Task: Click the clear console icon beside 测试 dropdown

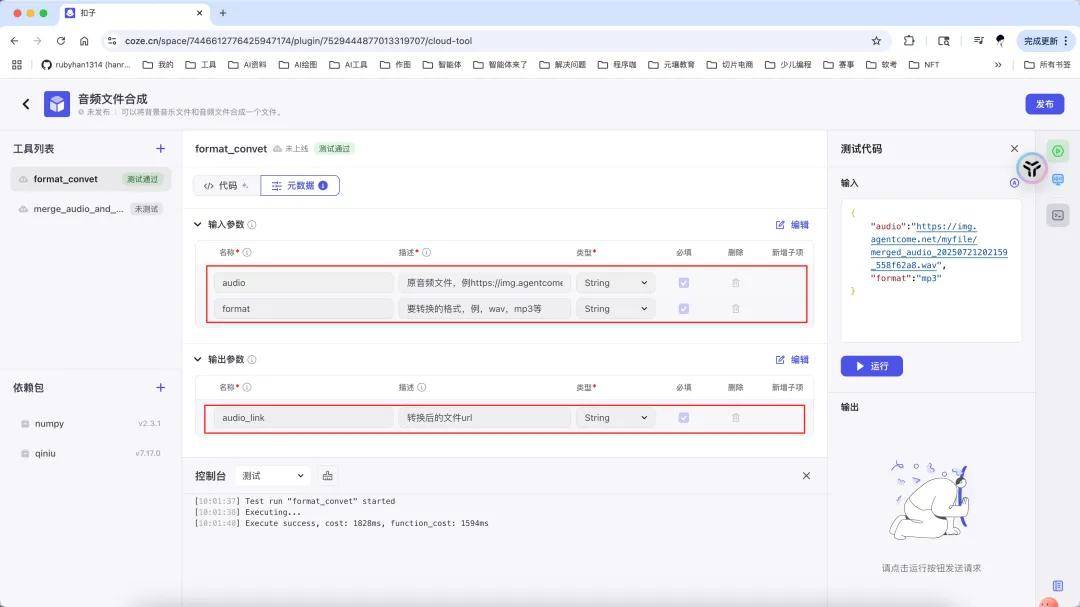Action: point(327,476)
